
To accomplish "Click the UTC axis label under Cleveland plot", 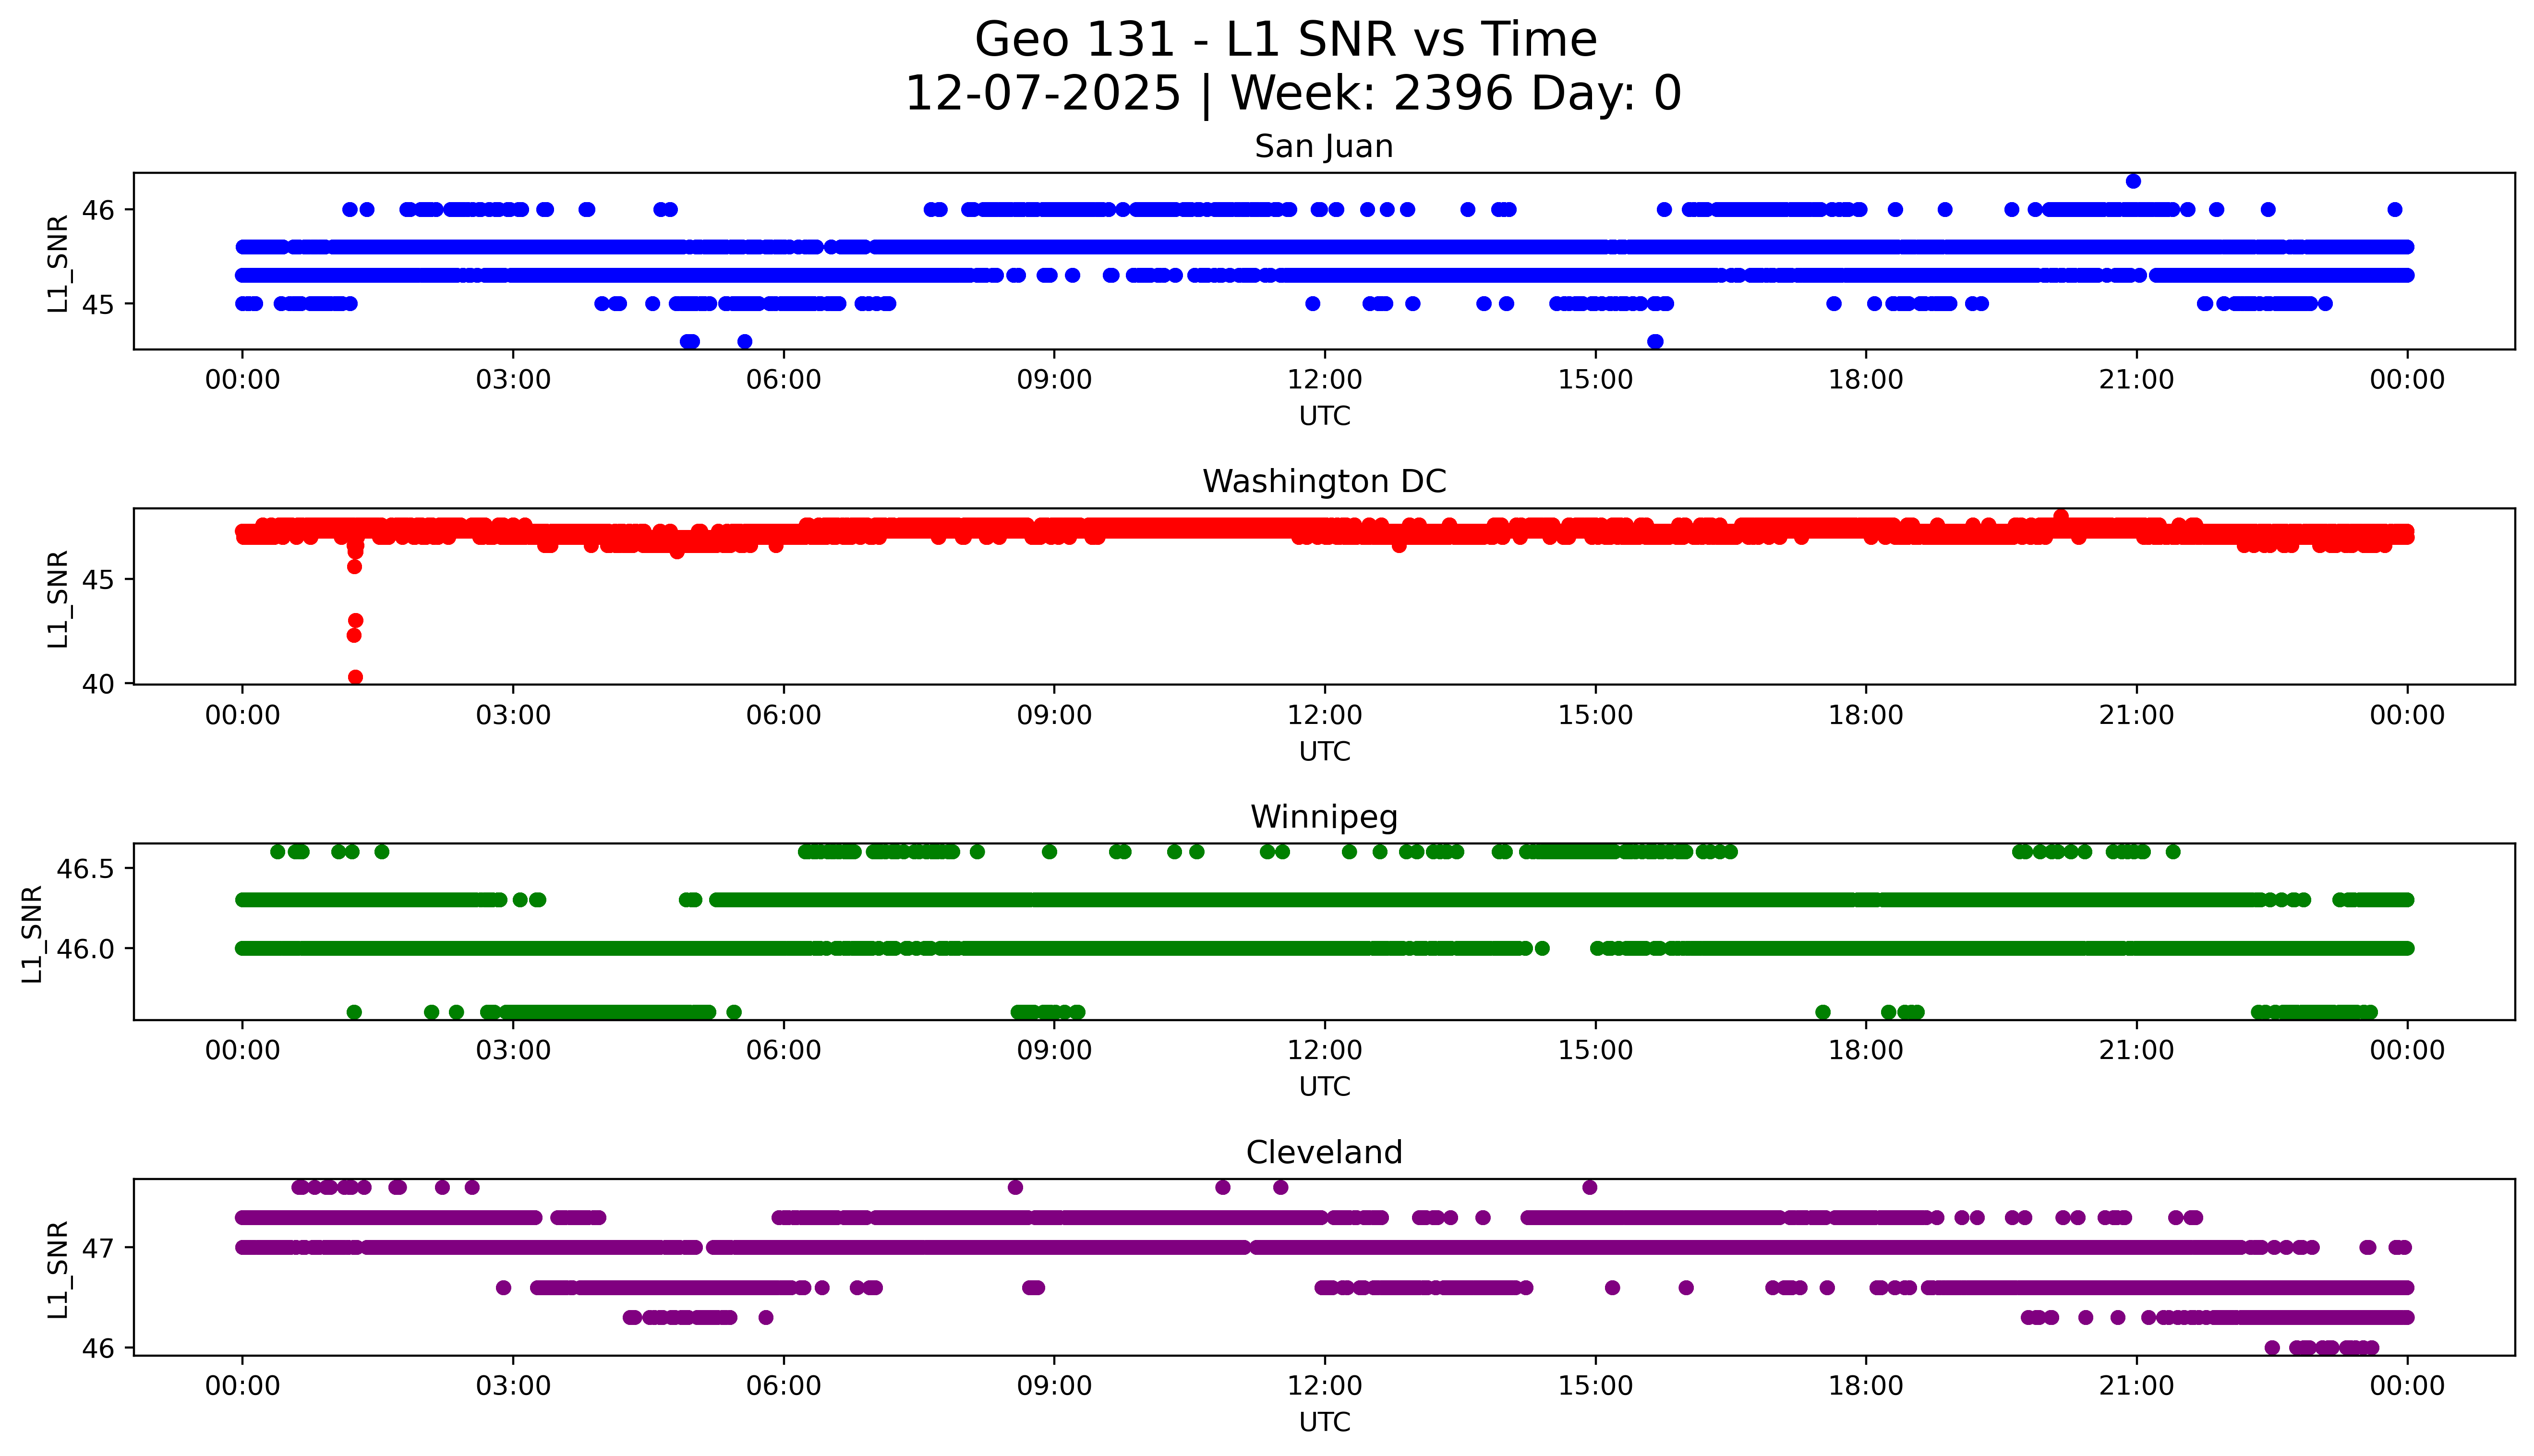I will coord(1324,1422).
